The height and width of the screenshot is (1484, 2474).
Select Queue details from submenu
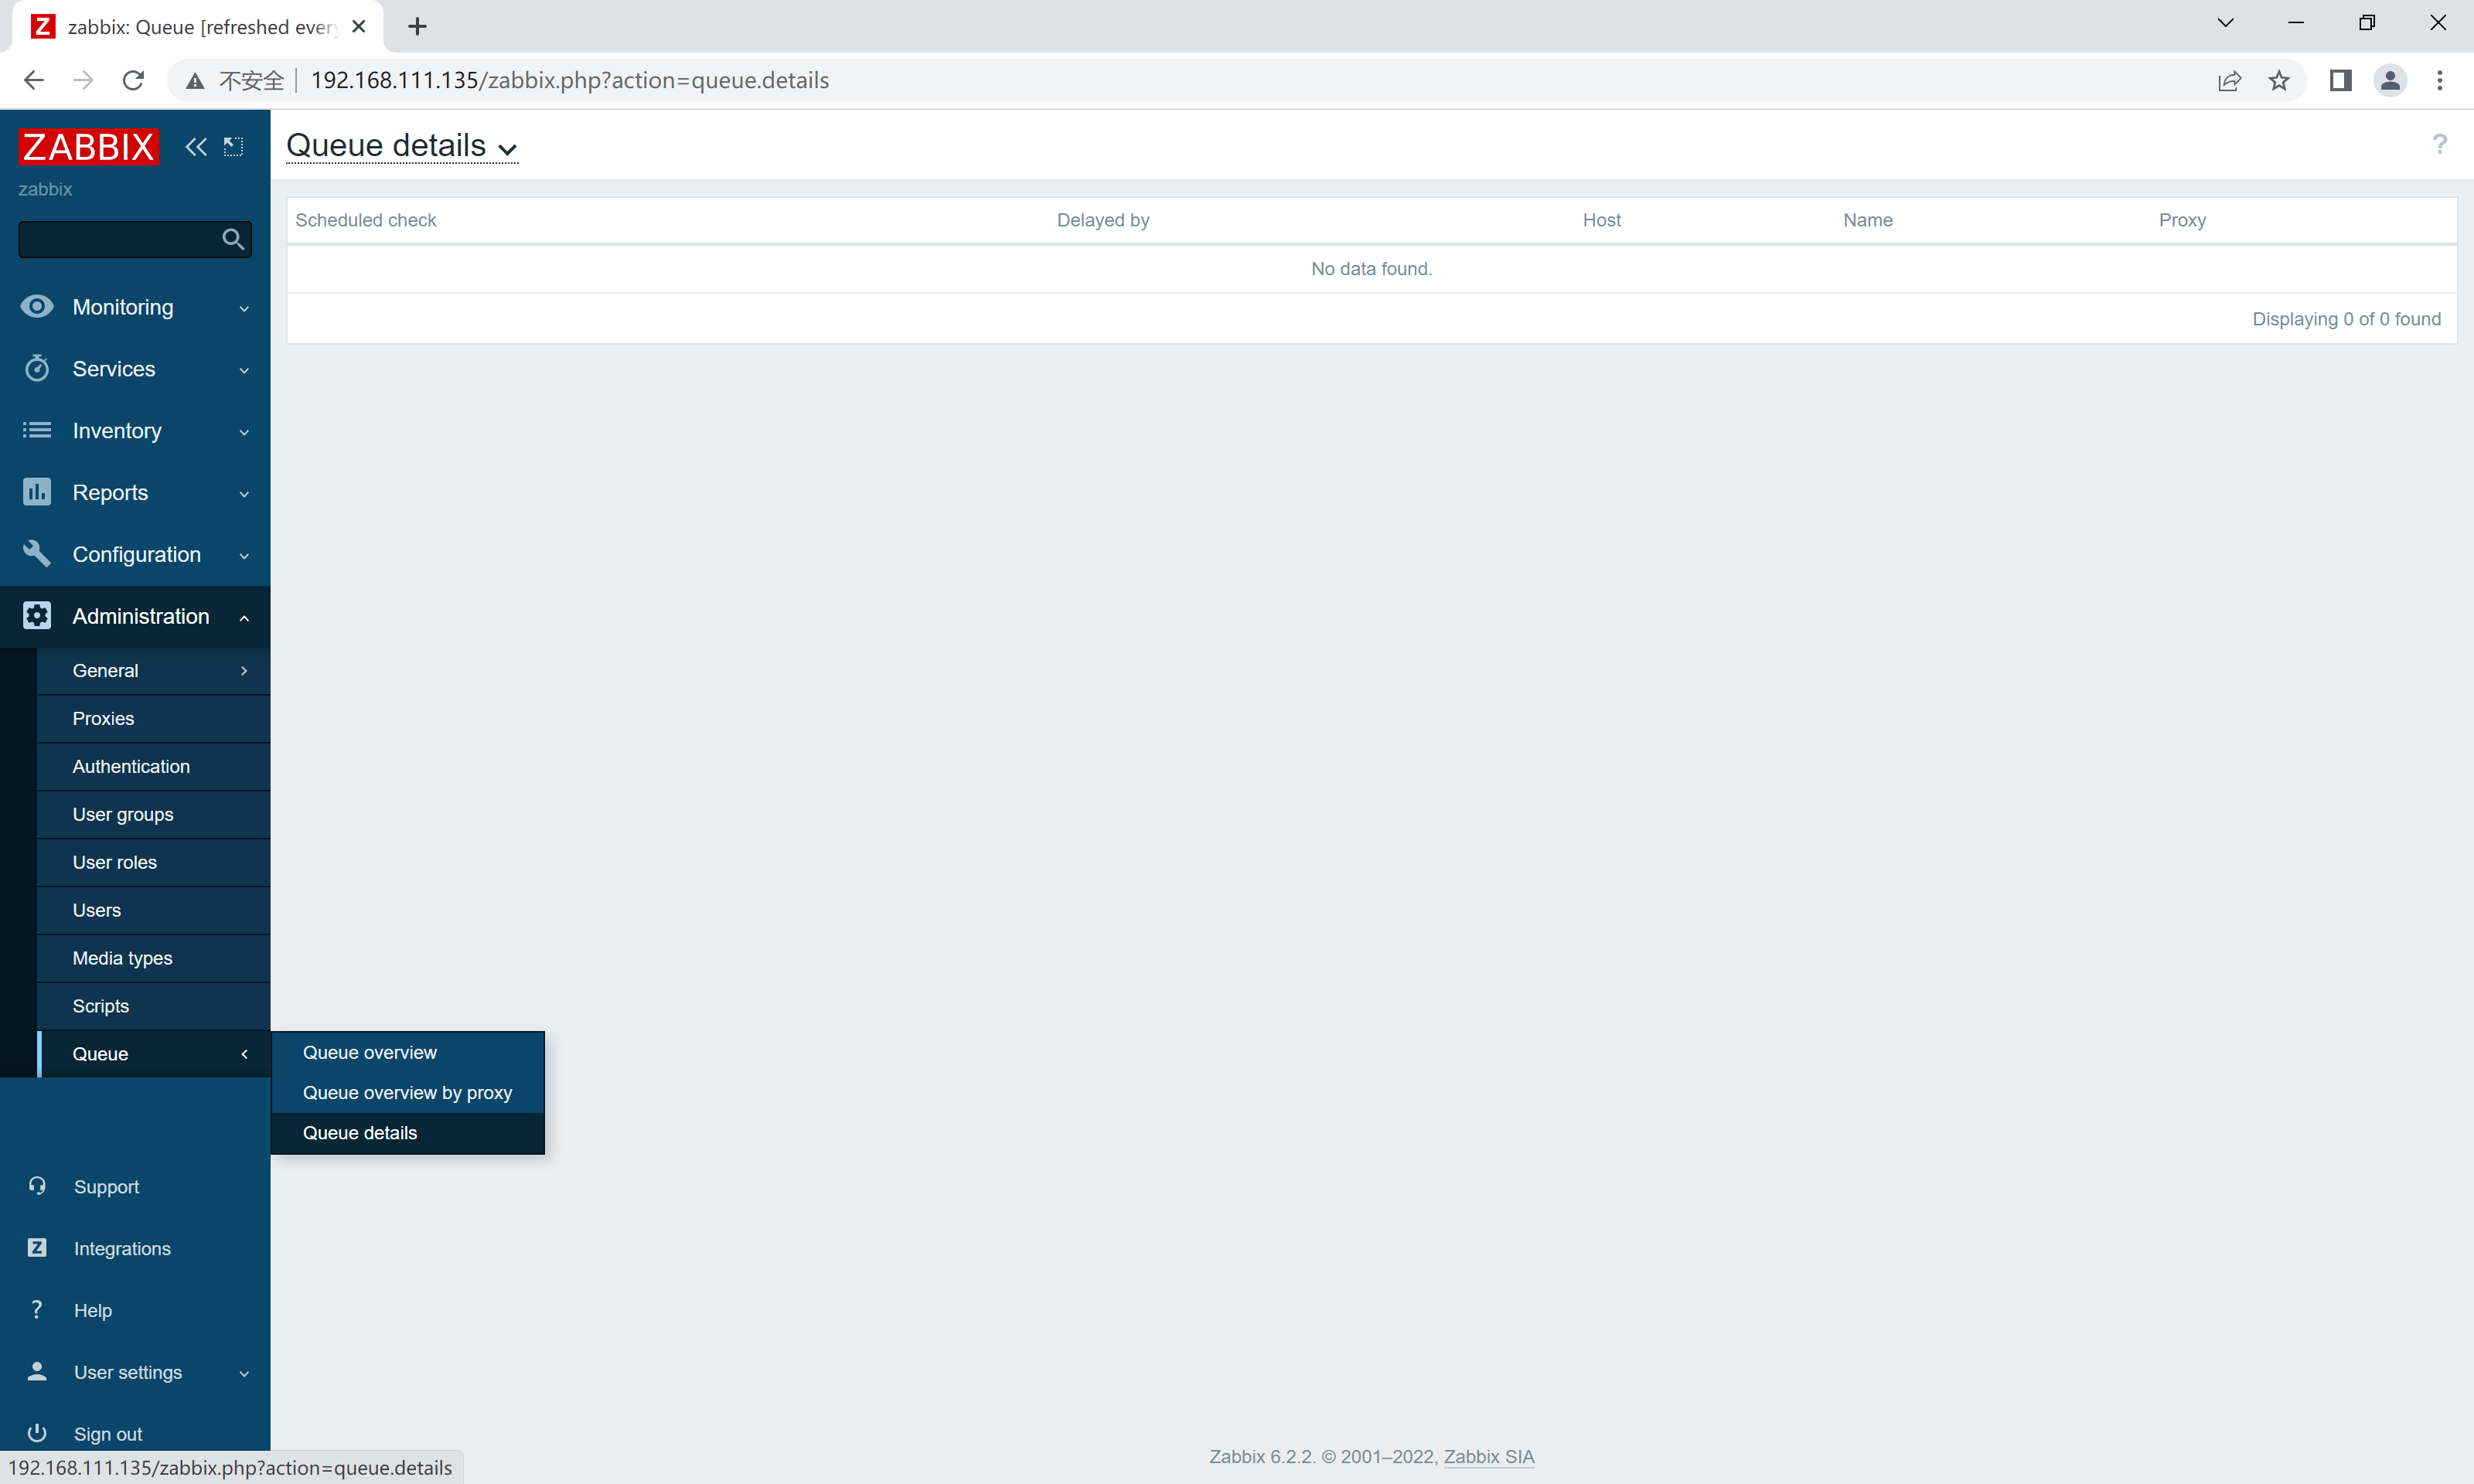pyautogui.click(x=408, y=1132)
